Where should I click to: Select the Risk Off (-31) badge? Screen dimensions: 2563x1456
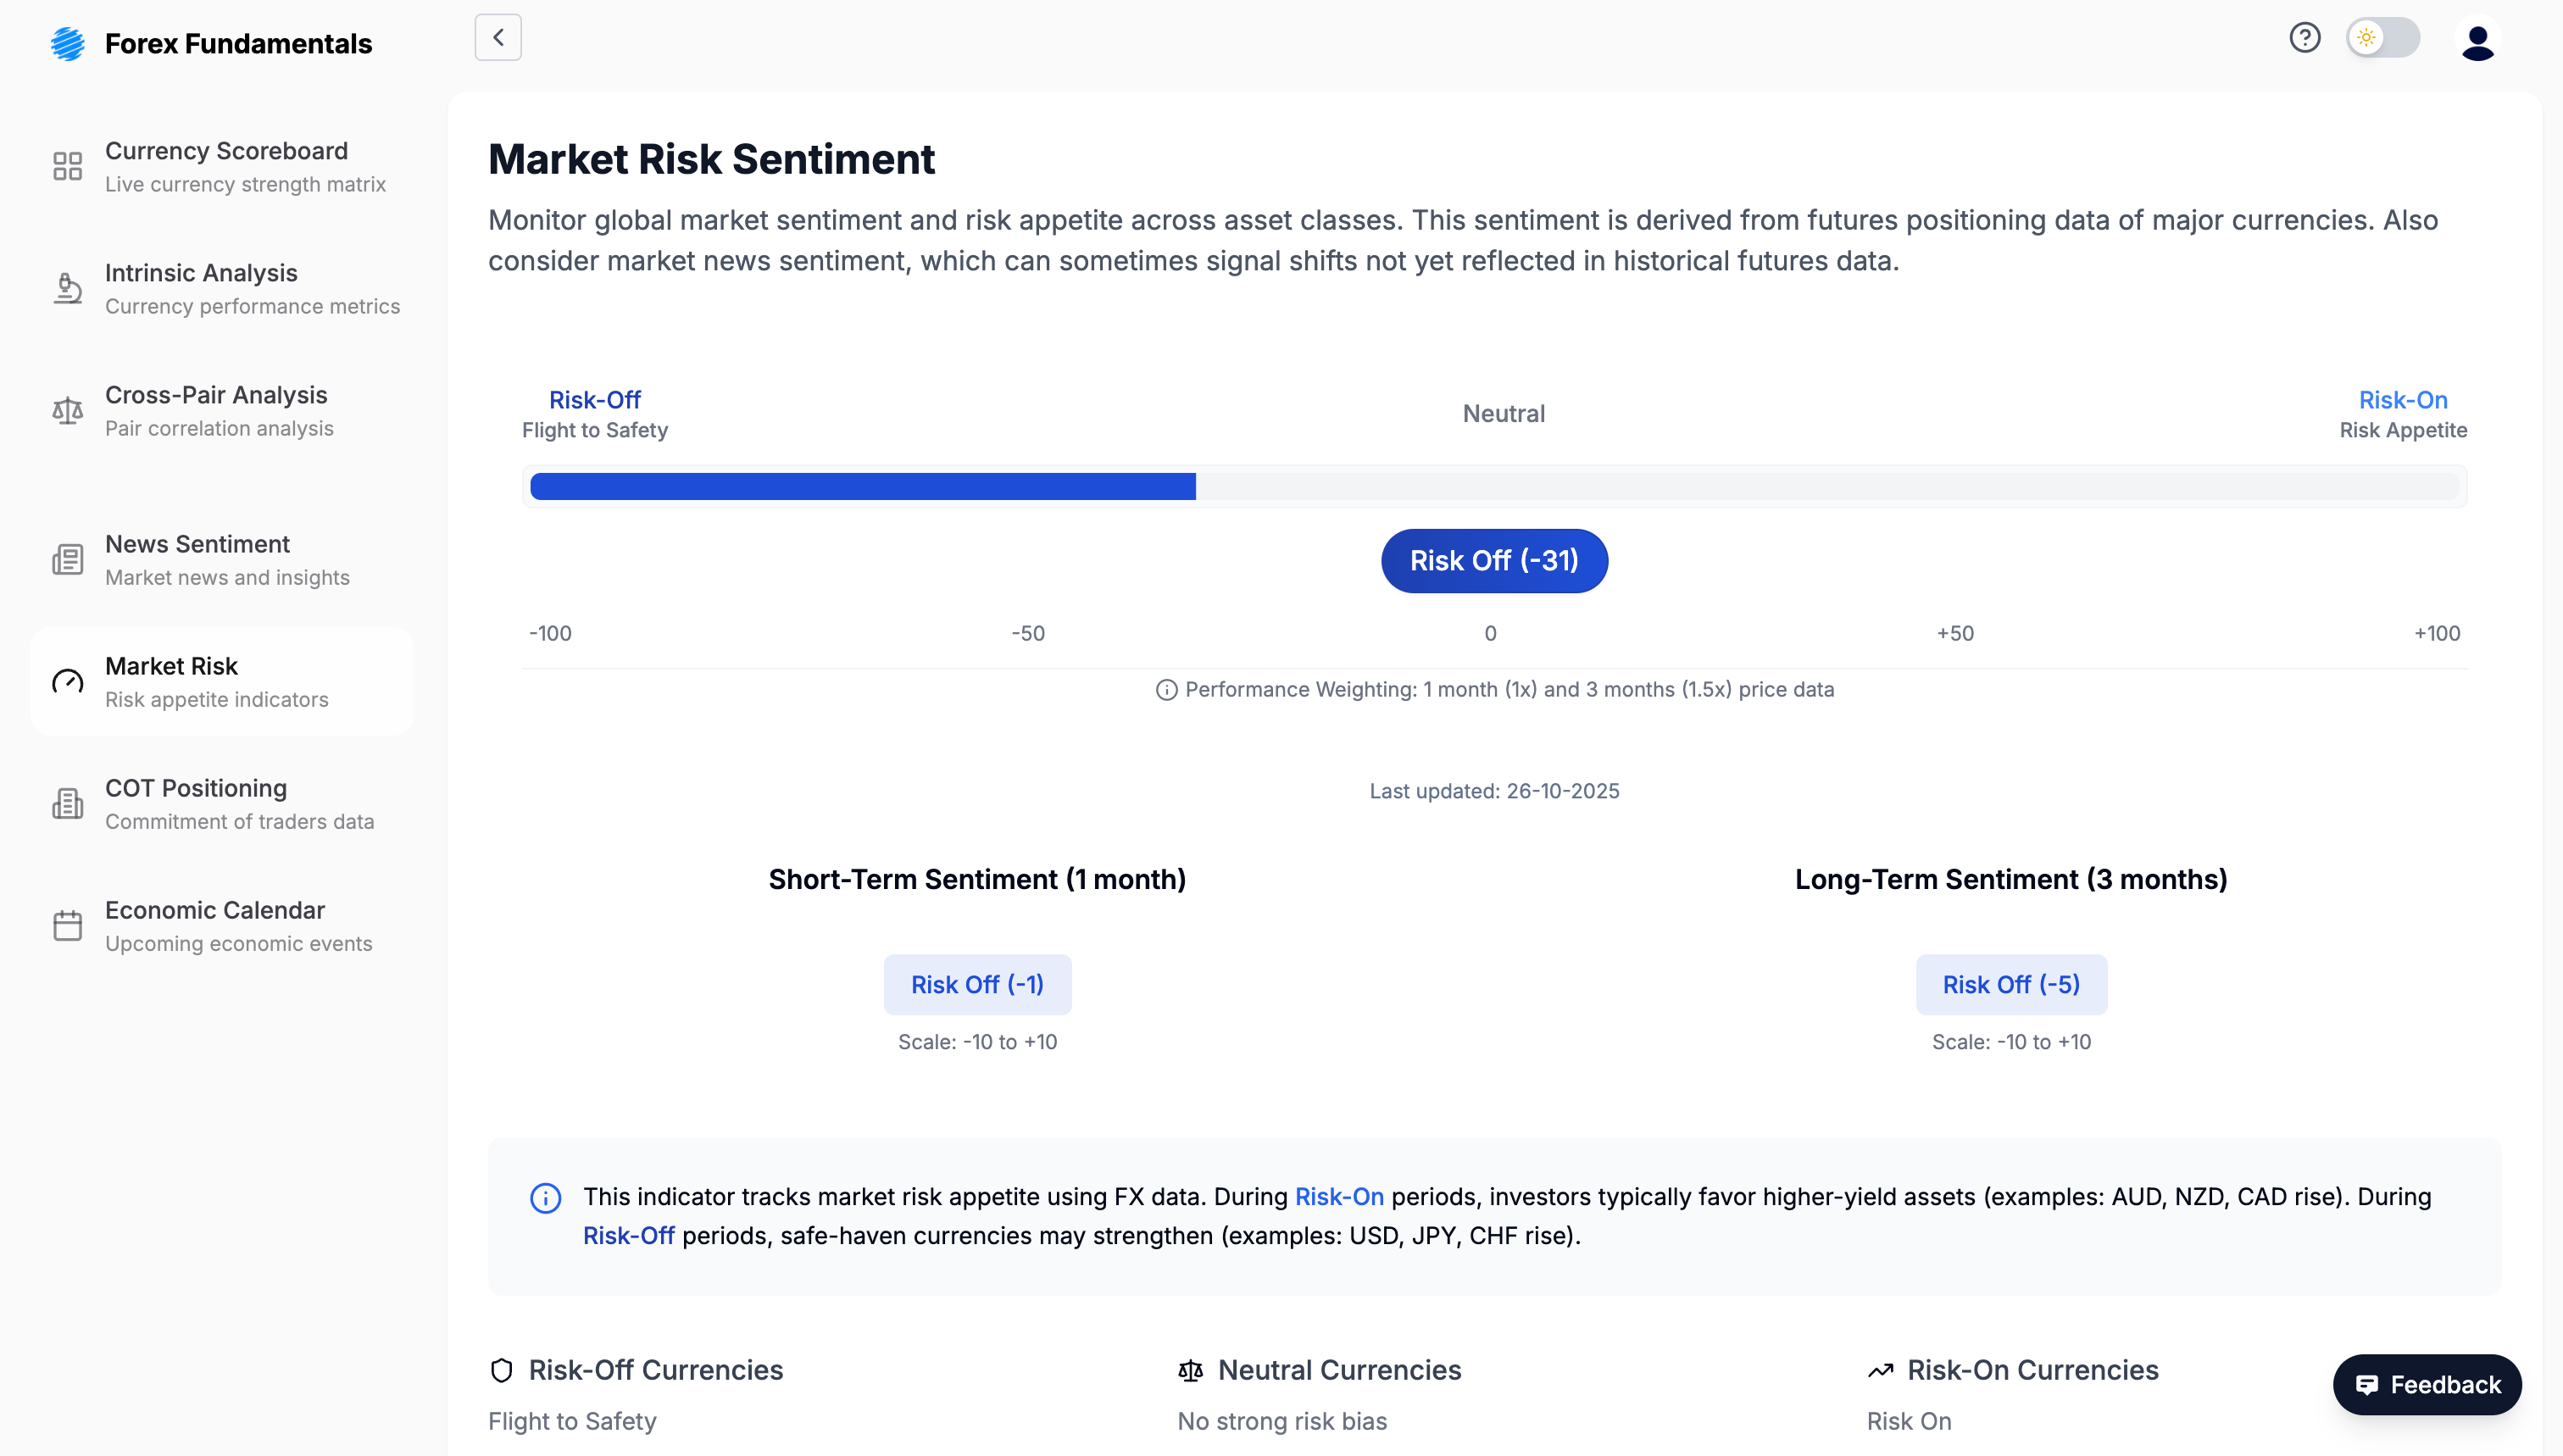point(1494,560)
